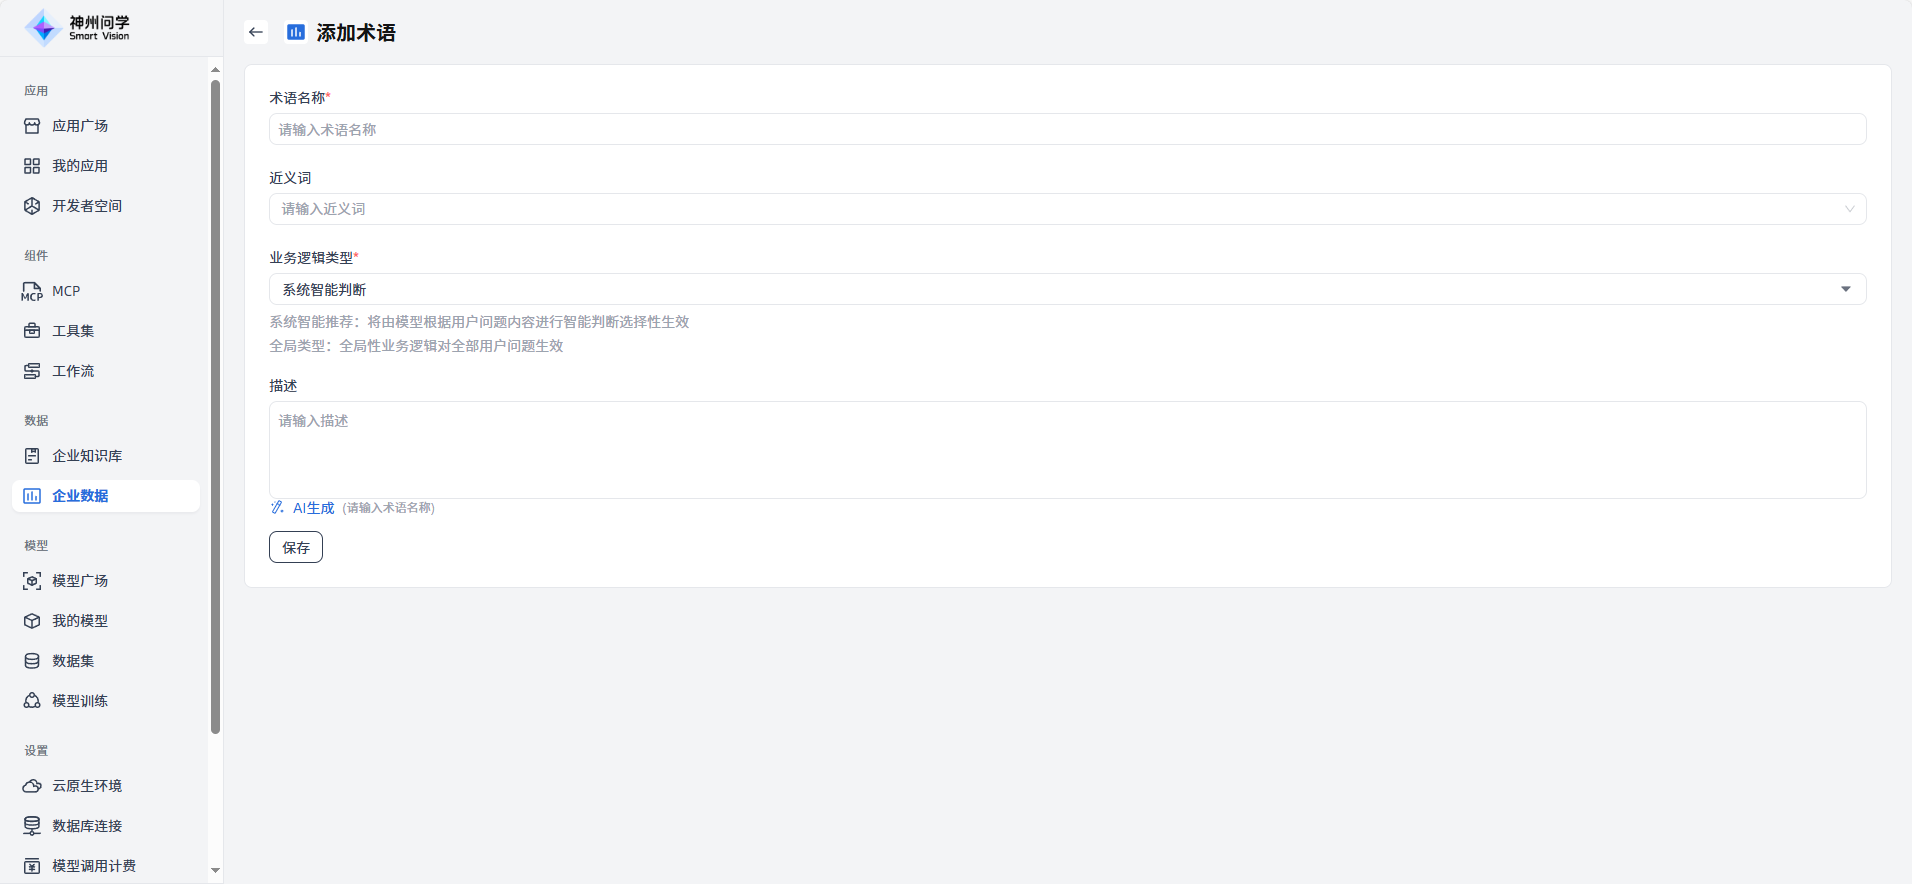This screenshot has height=884, width=1912.
Task: Focus the 术语名称 input field
Action: click(x=1067, y=129)
